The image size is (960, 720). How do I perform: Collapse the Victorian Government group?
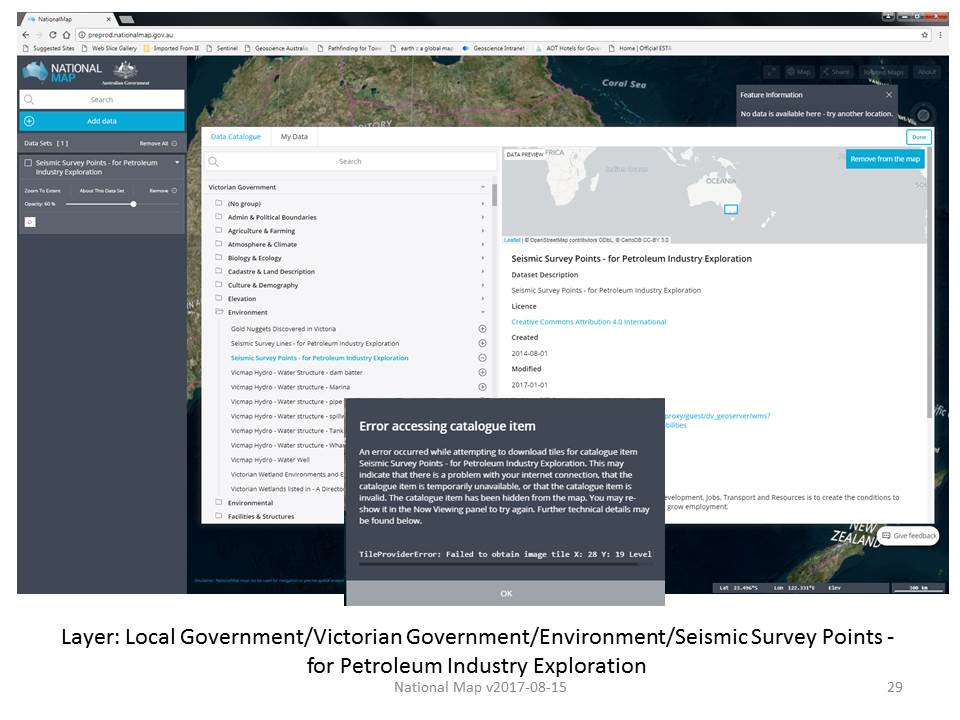click(483, 187)
